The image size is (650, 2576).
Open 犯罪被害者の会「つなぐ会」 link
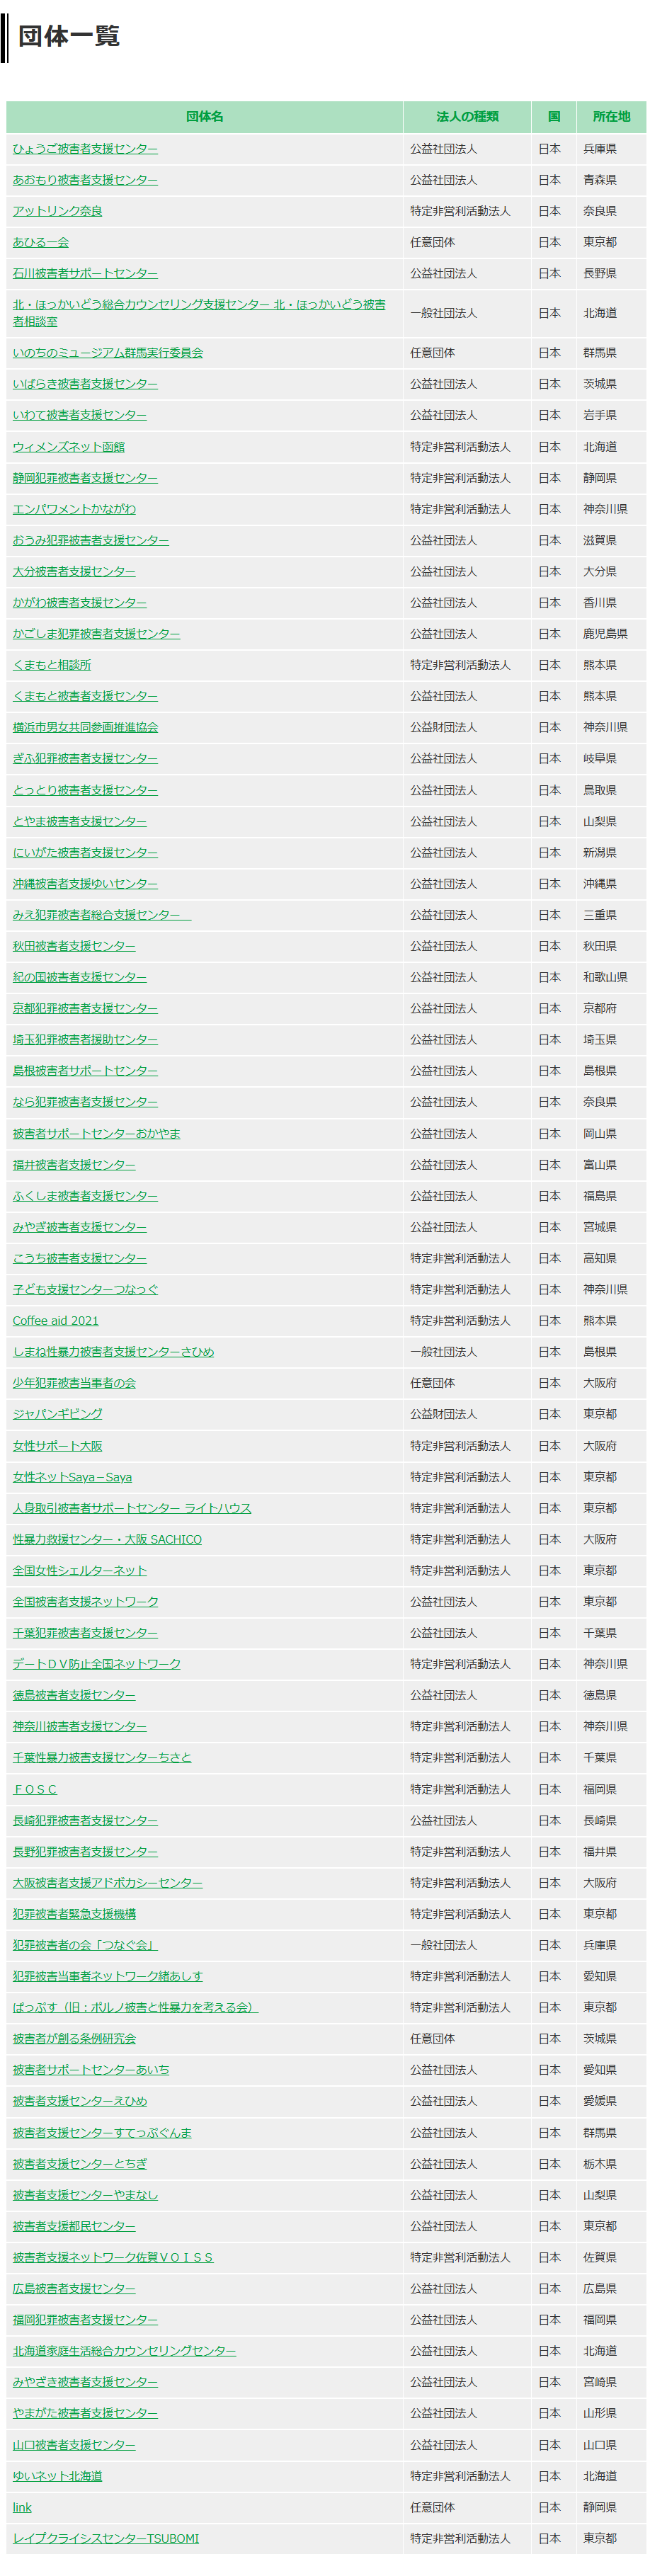click(85, 1944)
